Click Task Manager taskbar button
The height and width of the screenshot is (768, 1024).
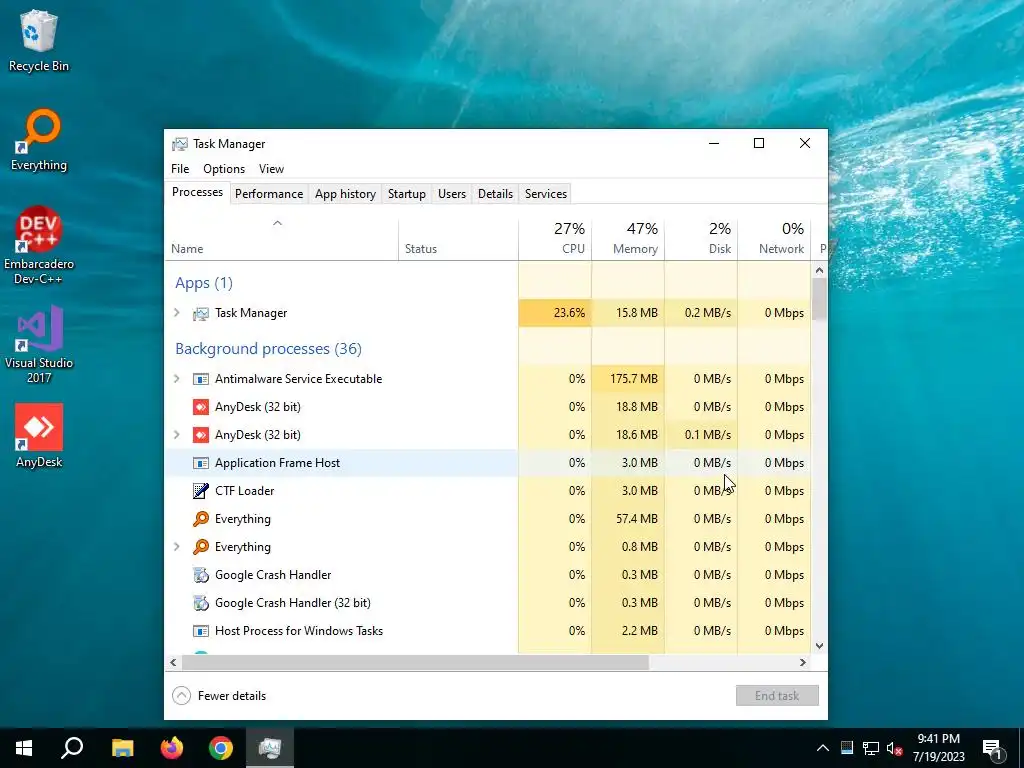pos(270,748)
